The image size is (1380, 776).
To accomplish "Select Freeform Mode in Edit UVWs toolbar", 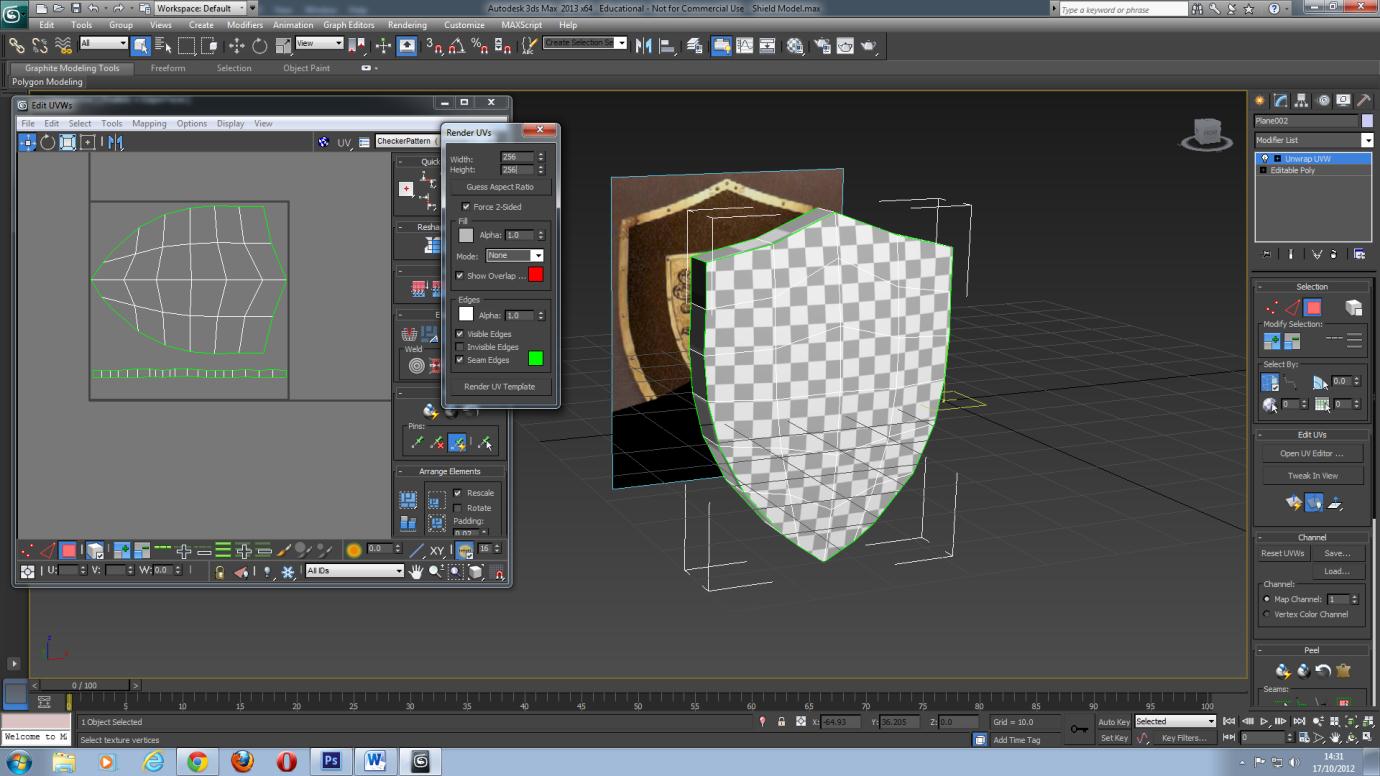I will [x=88, y=142].
